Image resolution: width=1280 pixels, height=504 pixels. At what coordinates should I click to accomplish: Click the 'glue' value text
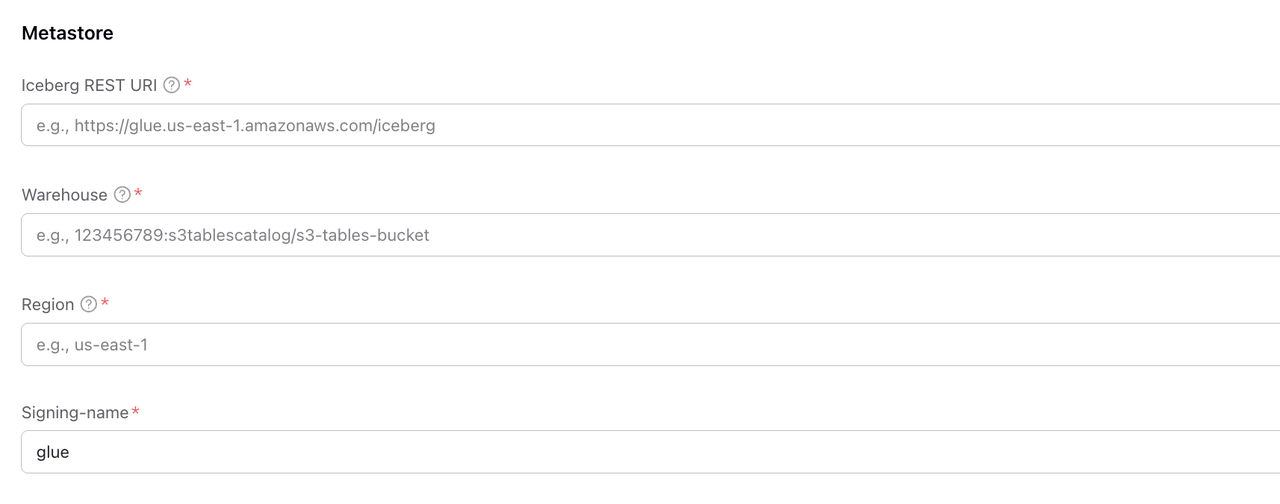pyautogui.click(x=53, y=452)
